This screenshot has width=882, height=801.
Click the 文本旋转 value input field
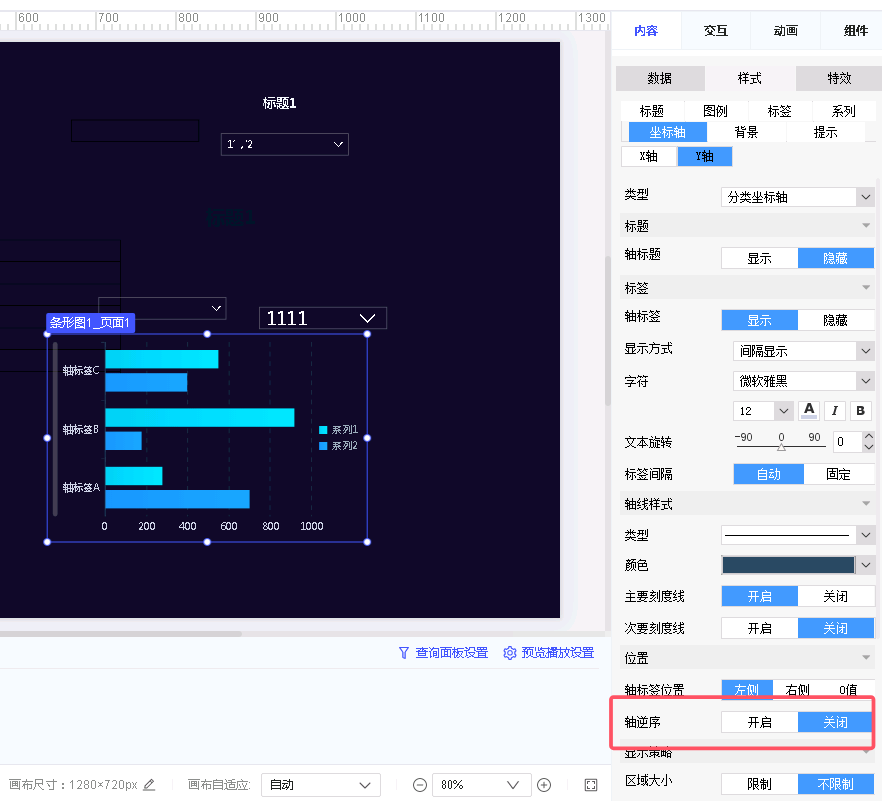pos(846,441)
